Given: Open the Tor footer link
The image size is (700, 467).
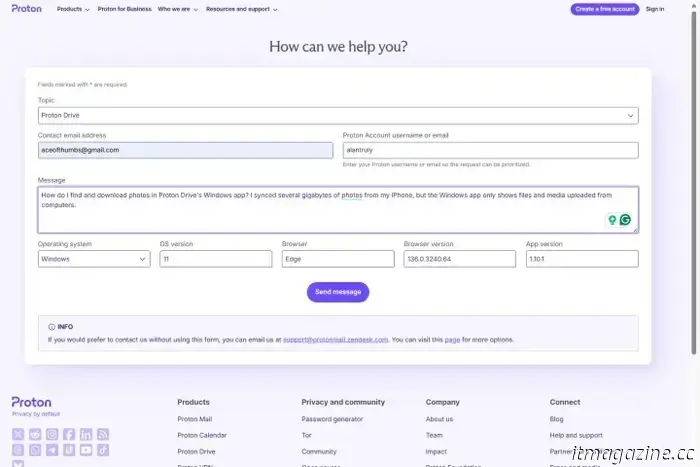Looking at the screenshot, I should (306, 435).
